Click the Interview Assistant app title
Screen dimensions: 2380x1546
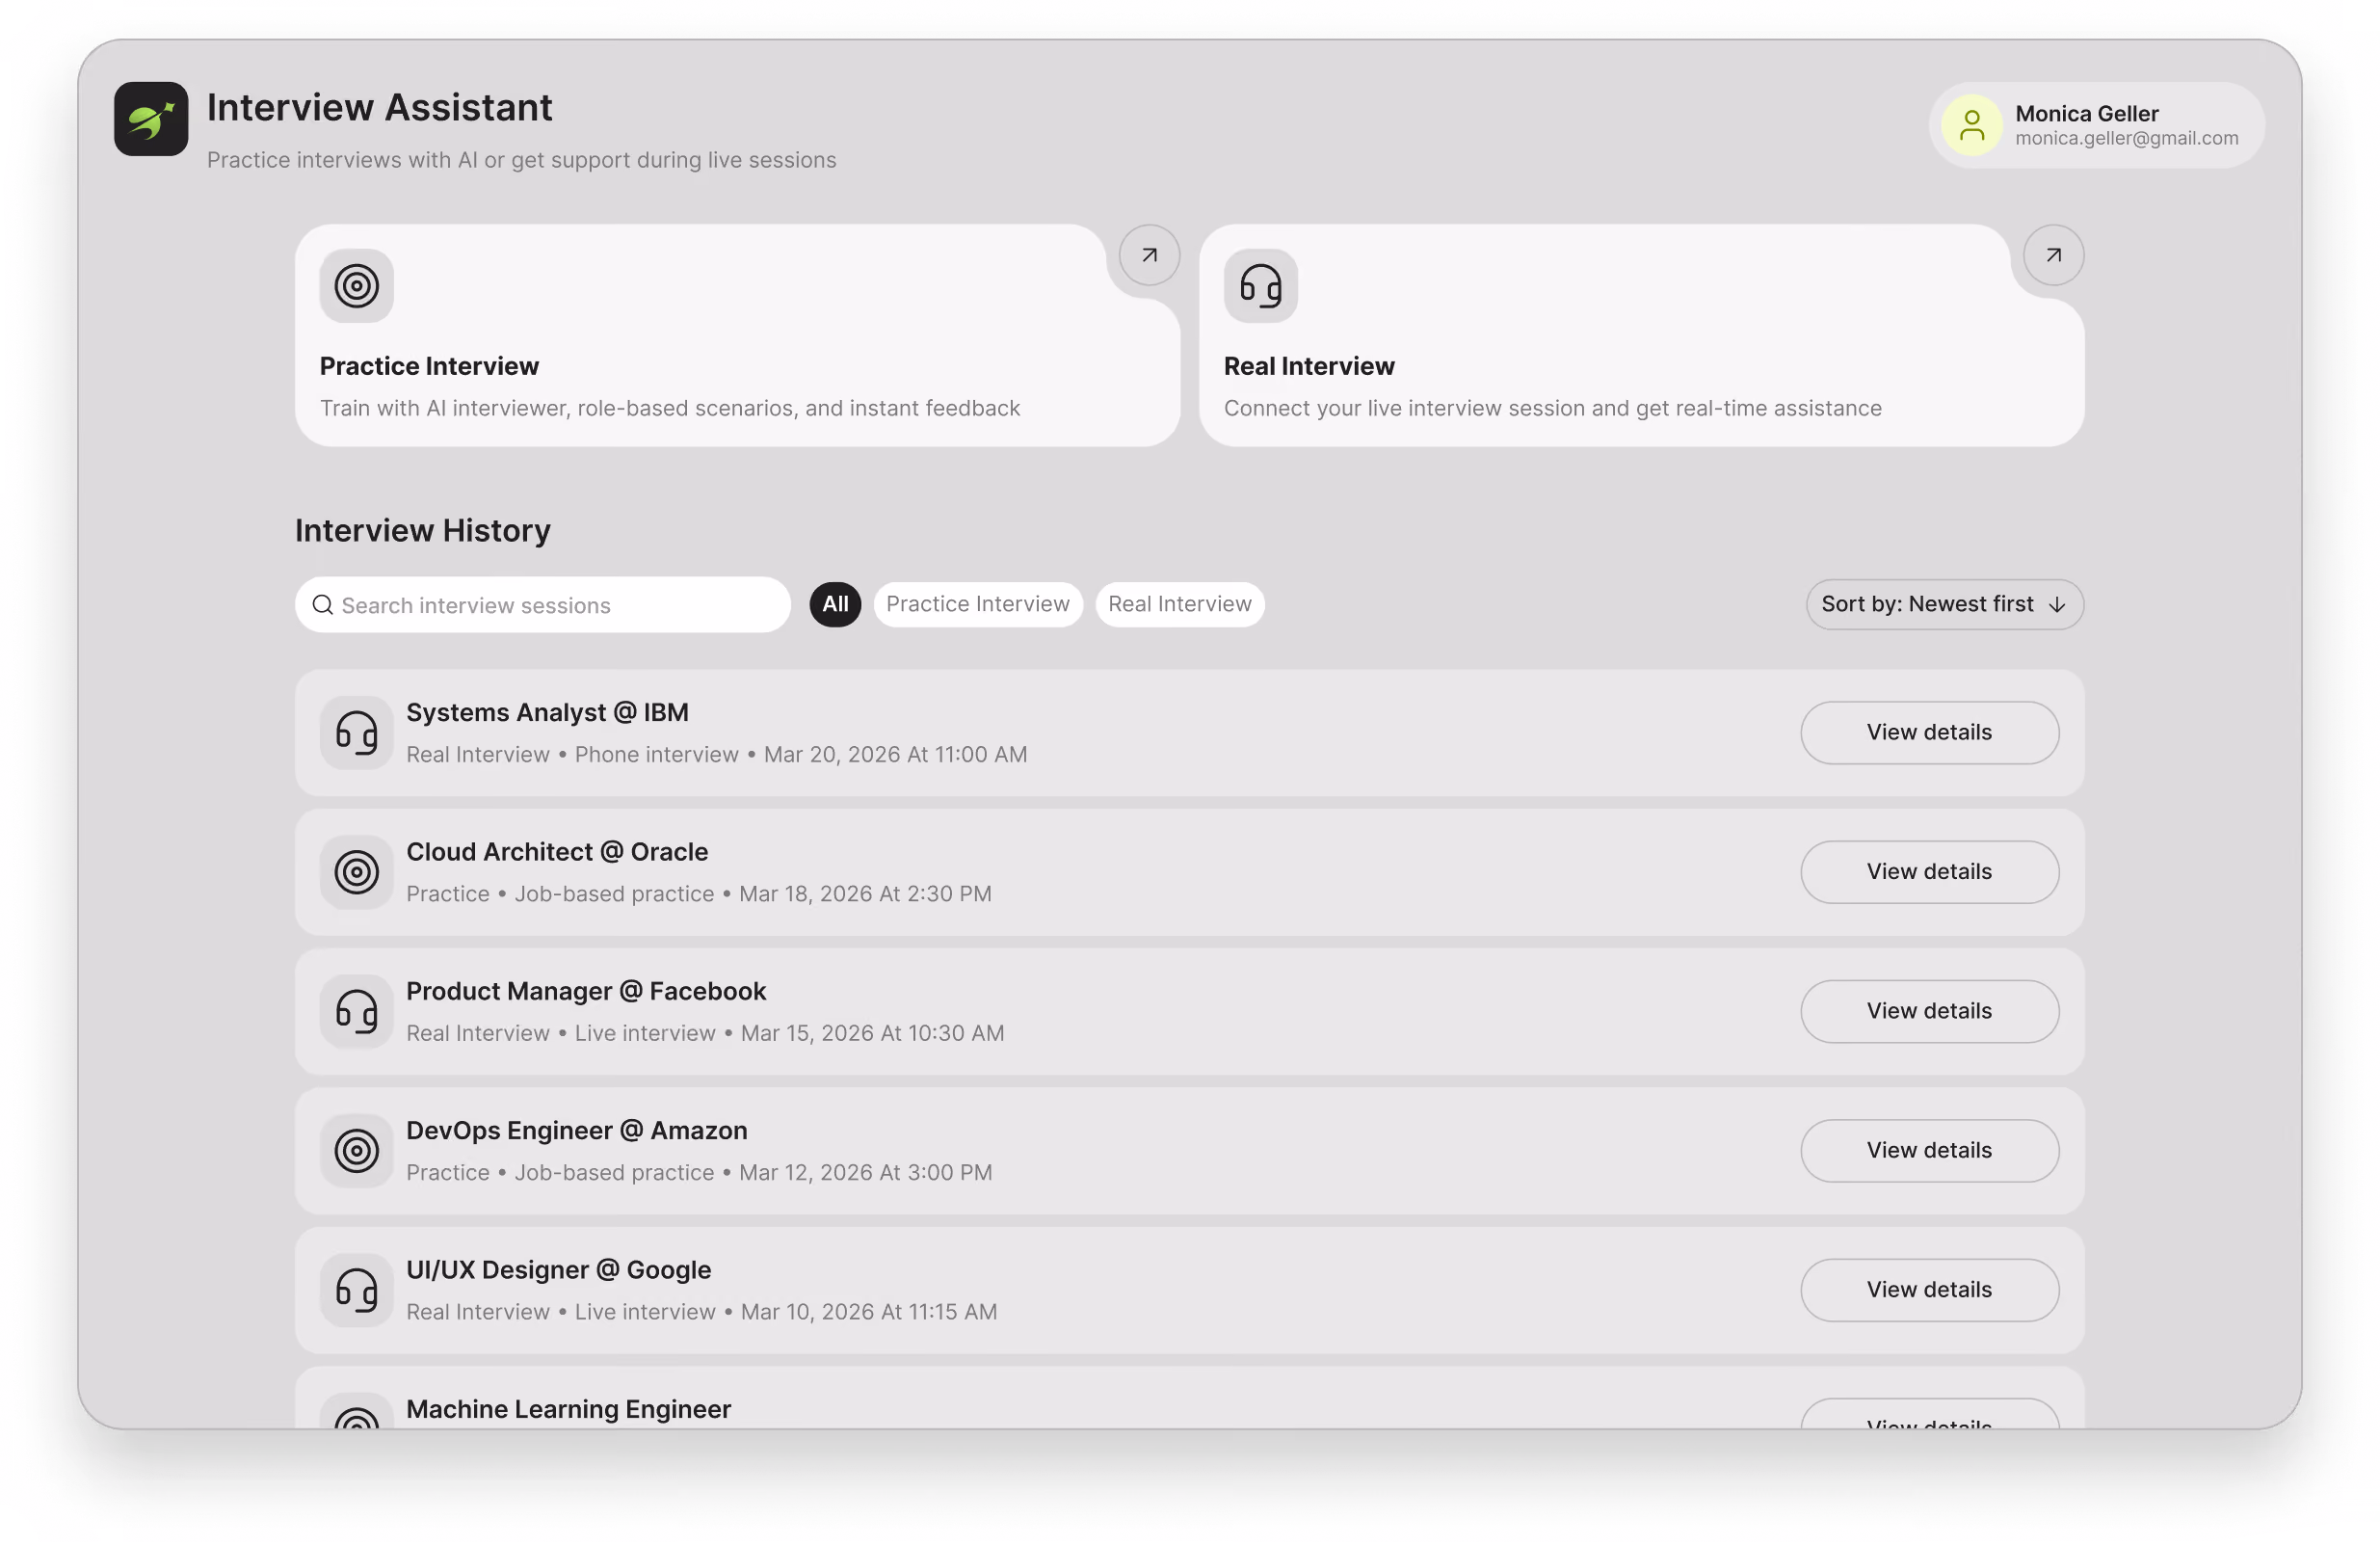tap(379, 107)
